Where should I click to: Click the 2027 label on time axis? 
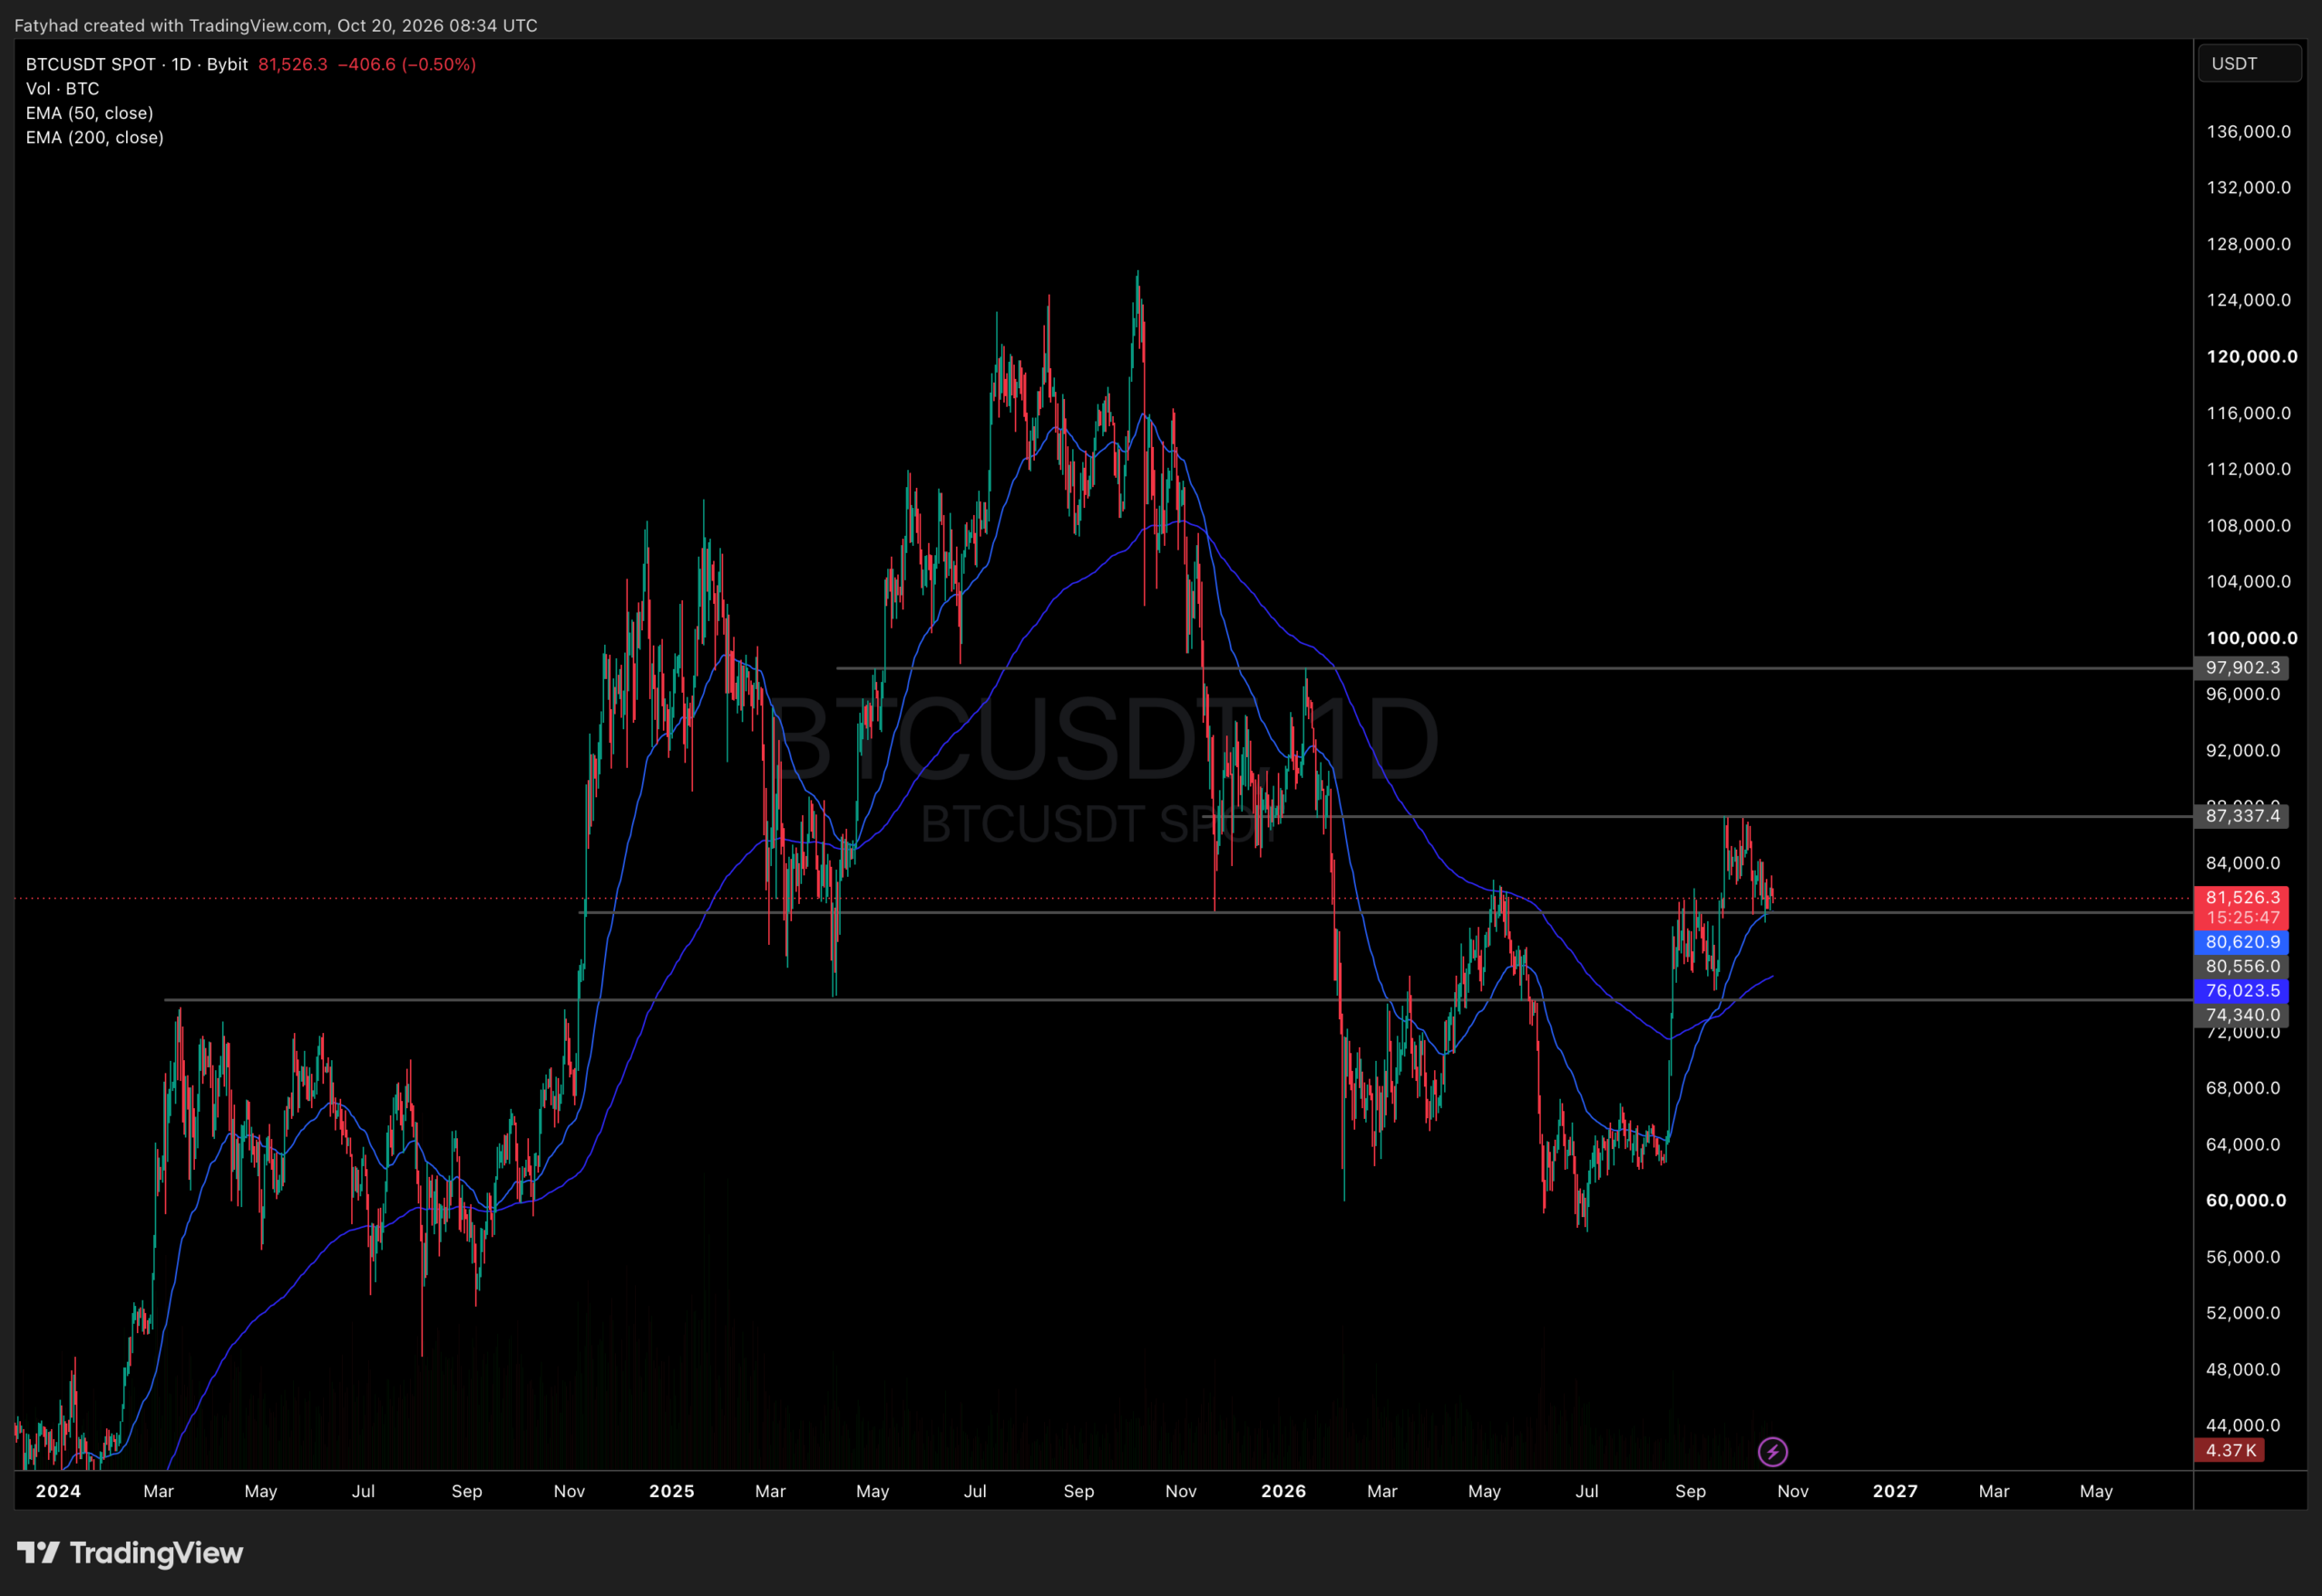[x=1895, y=1491]
